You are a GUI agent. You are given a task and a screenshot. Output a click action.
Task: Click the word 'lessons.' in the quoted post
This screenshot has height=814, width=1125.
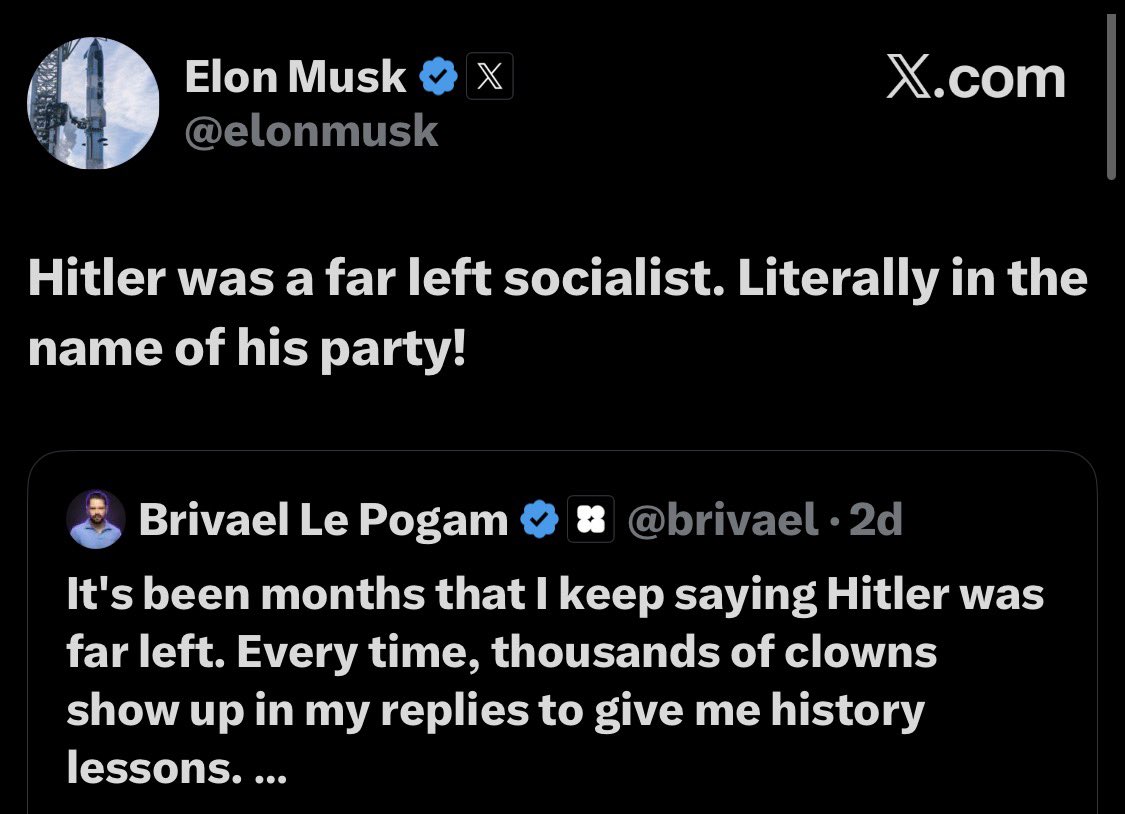point(150,767)
